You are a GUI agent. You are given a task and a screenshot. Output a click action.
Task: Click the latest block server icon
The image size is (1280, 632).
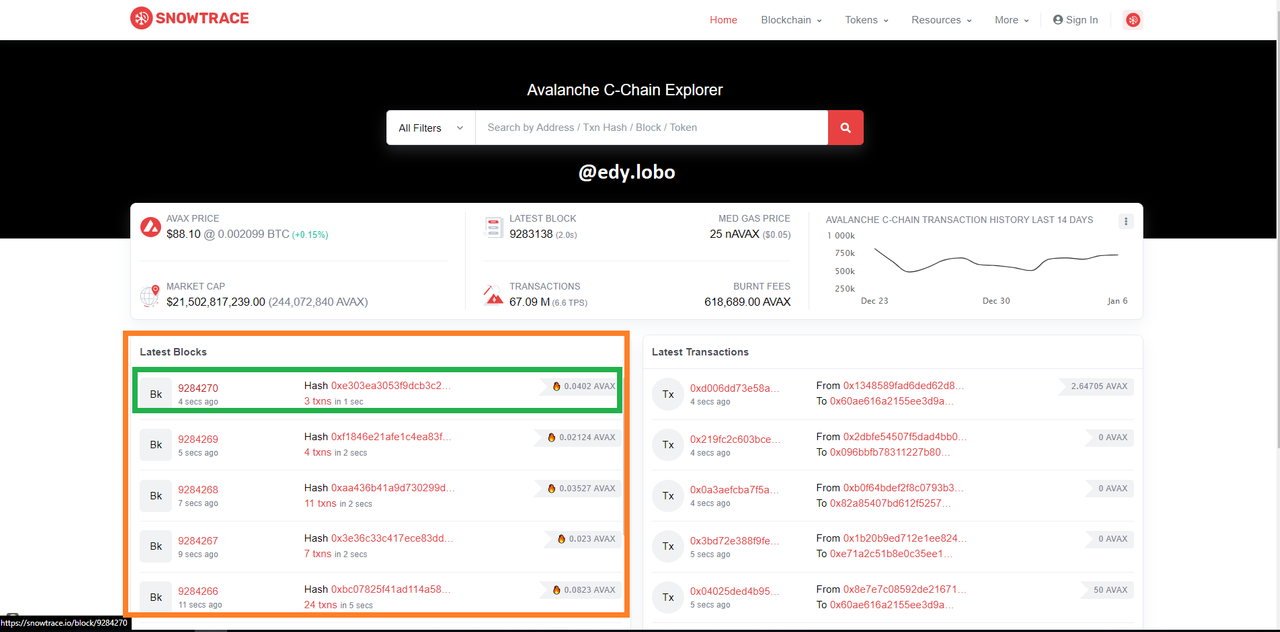point(493,227)
